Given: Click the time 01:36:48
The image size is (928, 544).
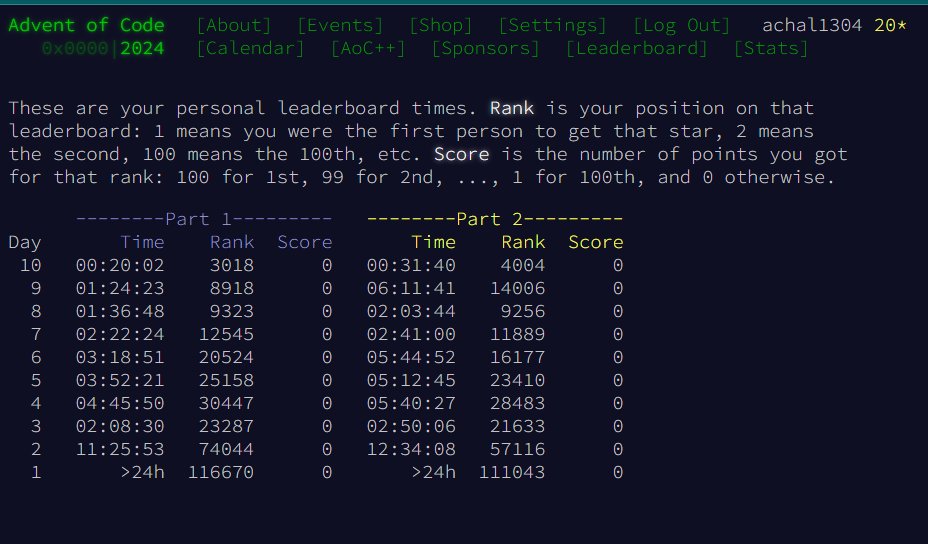Looking at the screenshot, I should pos(120,311).
